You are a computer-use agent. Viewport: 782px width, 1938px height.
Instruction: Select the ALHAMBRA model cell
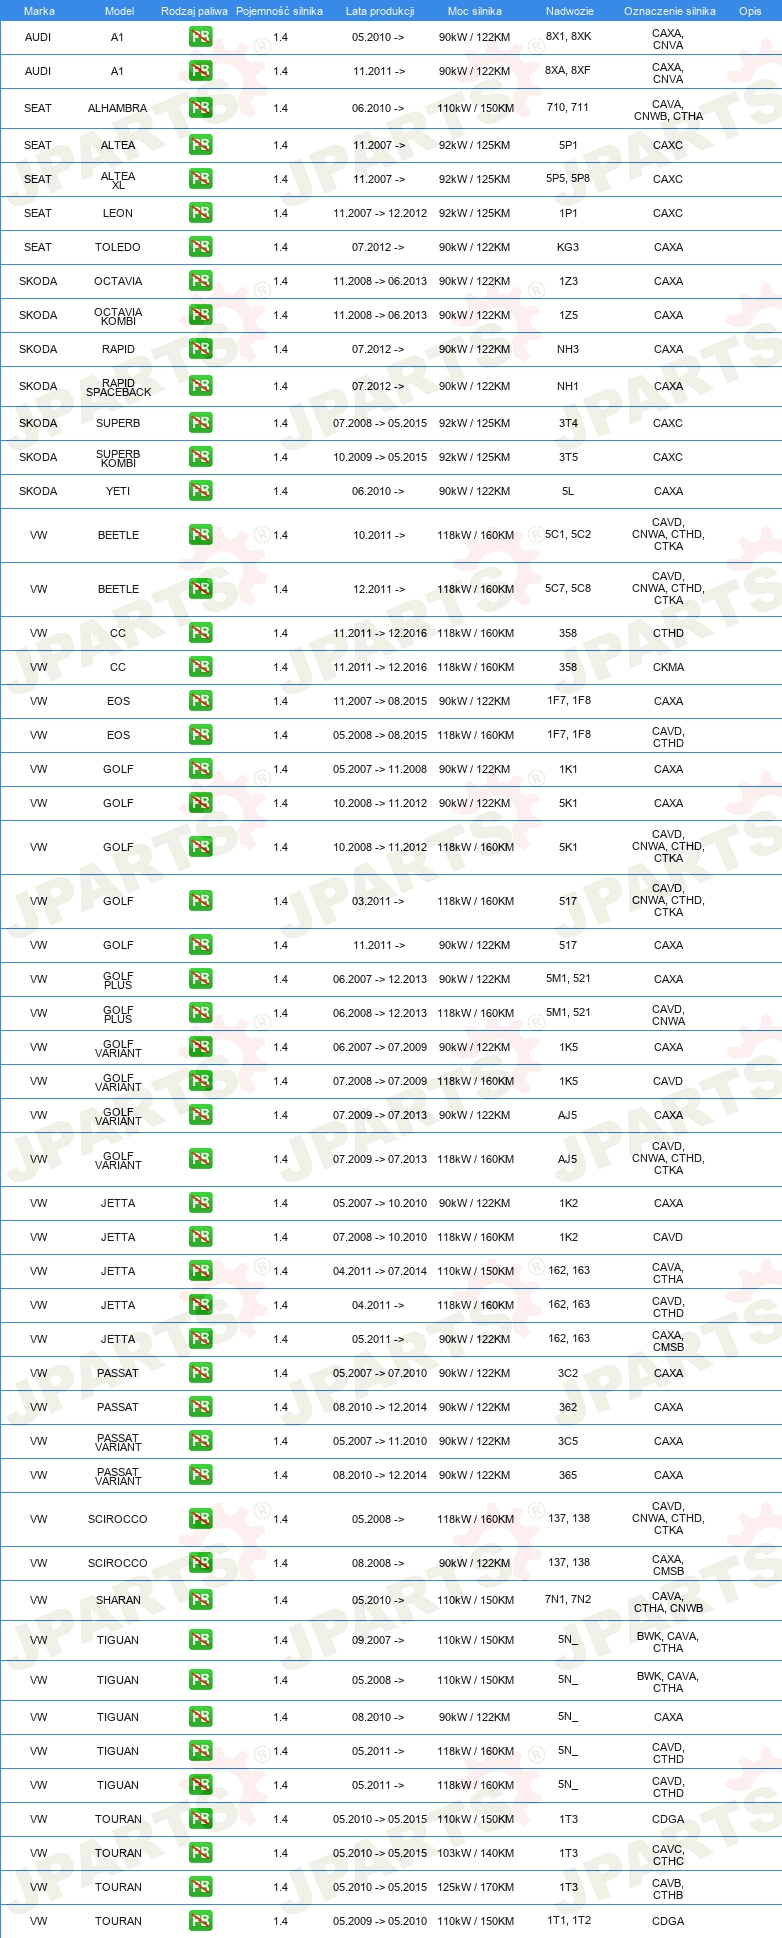[x=118, y=108]
